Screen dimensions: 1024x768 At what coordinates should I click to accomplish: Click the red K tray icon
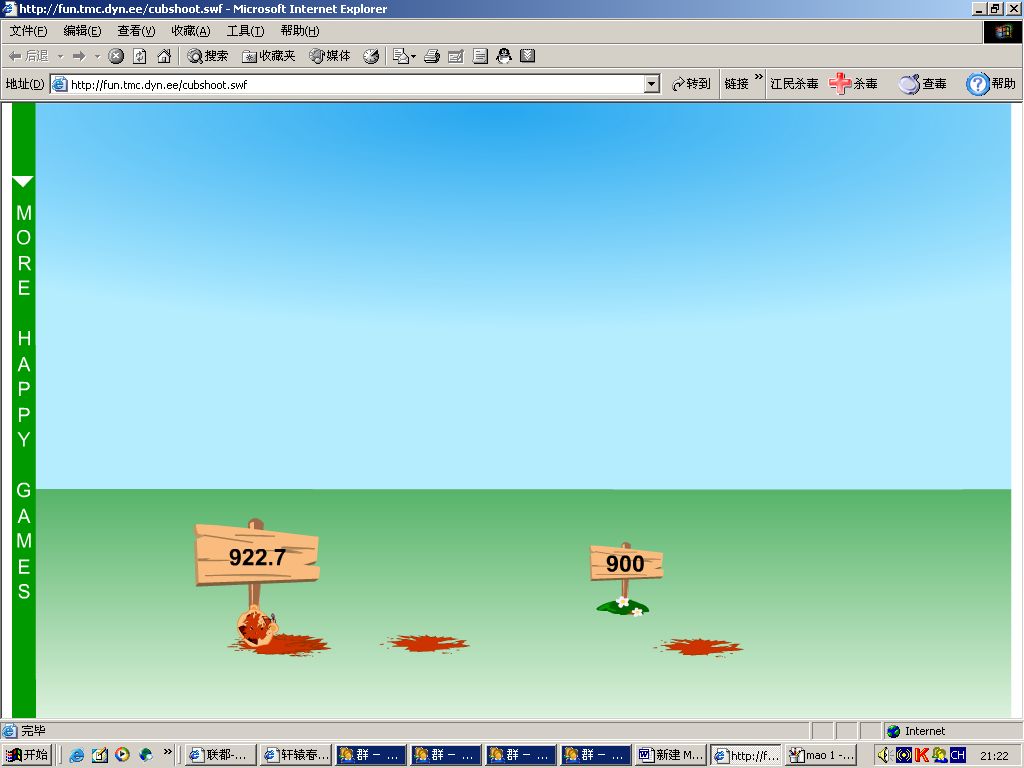point(921,755)
